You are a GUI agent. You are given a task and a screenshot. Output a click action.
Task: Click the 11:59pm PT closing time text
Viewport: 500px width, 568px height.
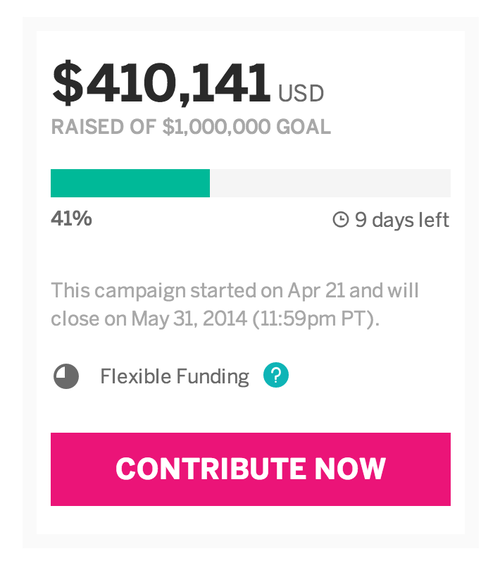315,319
